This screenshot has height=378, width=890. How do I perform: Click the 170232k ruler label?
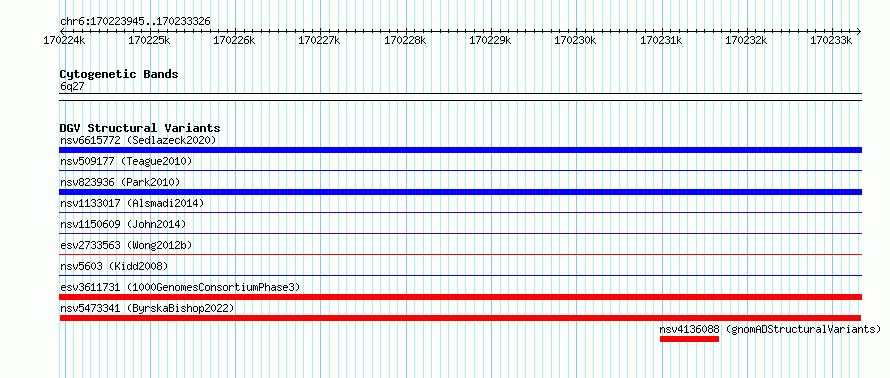(747, 40)
